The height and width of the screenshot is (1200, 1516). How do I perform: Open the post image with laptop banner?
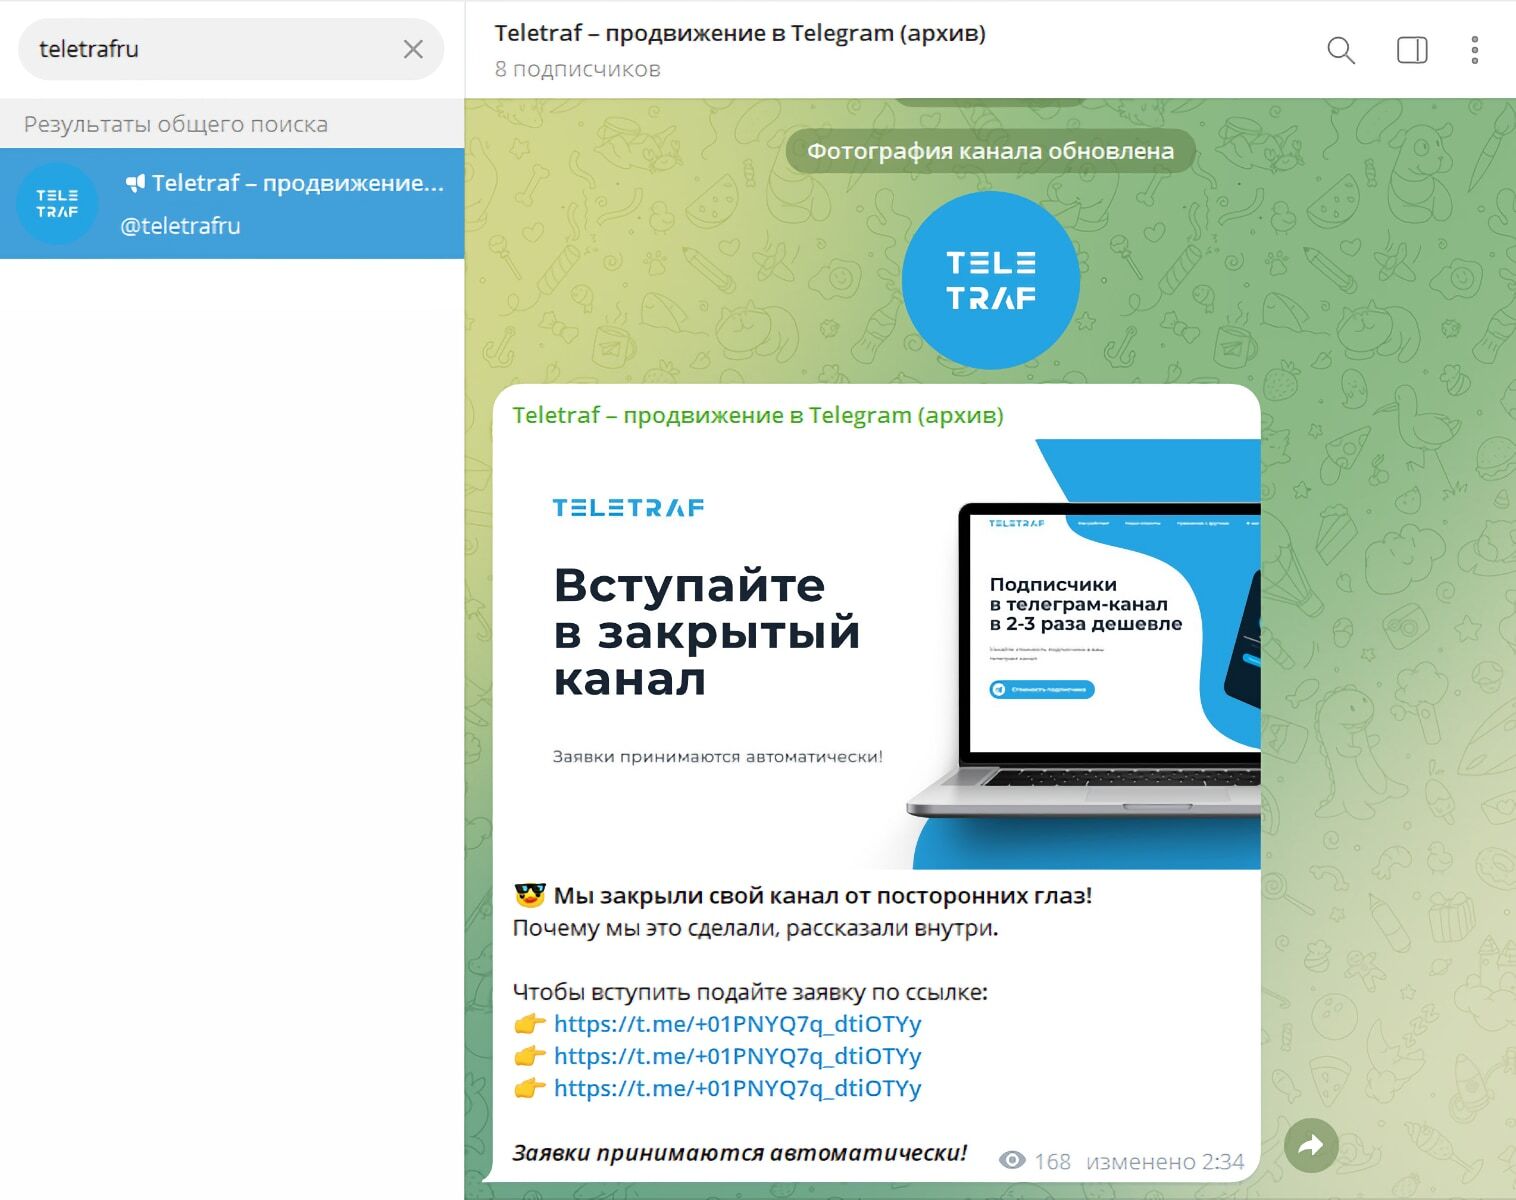point(876,654)
